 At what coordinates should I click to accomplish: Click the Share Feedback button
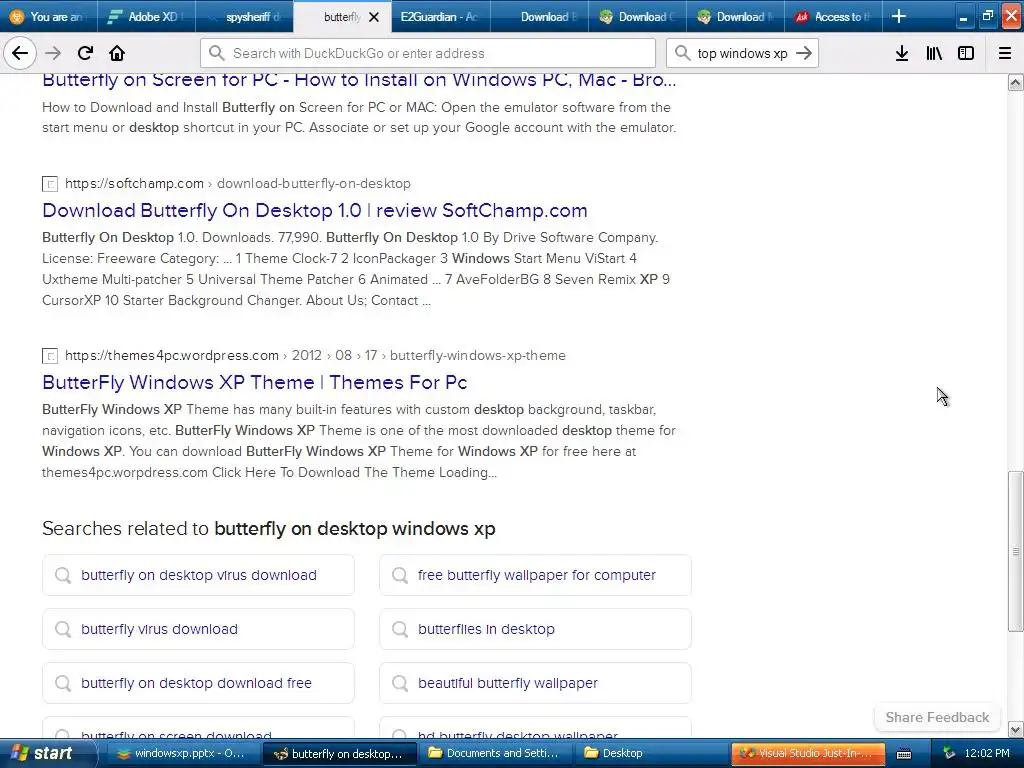click(x=937, y=717)
